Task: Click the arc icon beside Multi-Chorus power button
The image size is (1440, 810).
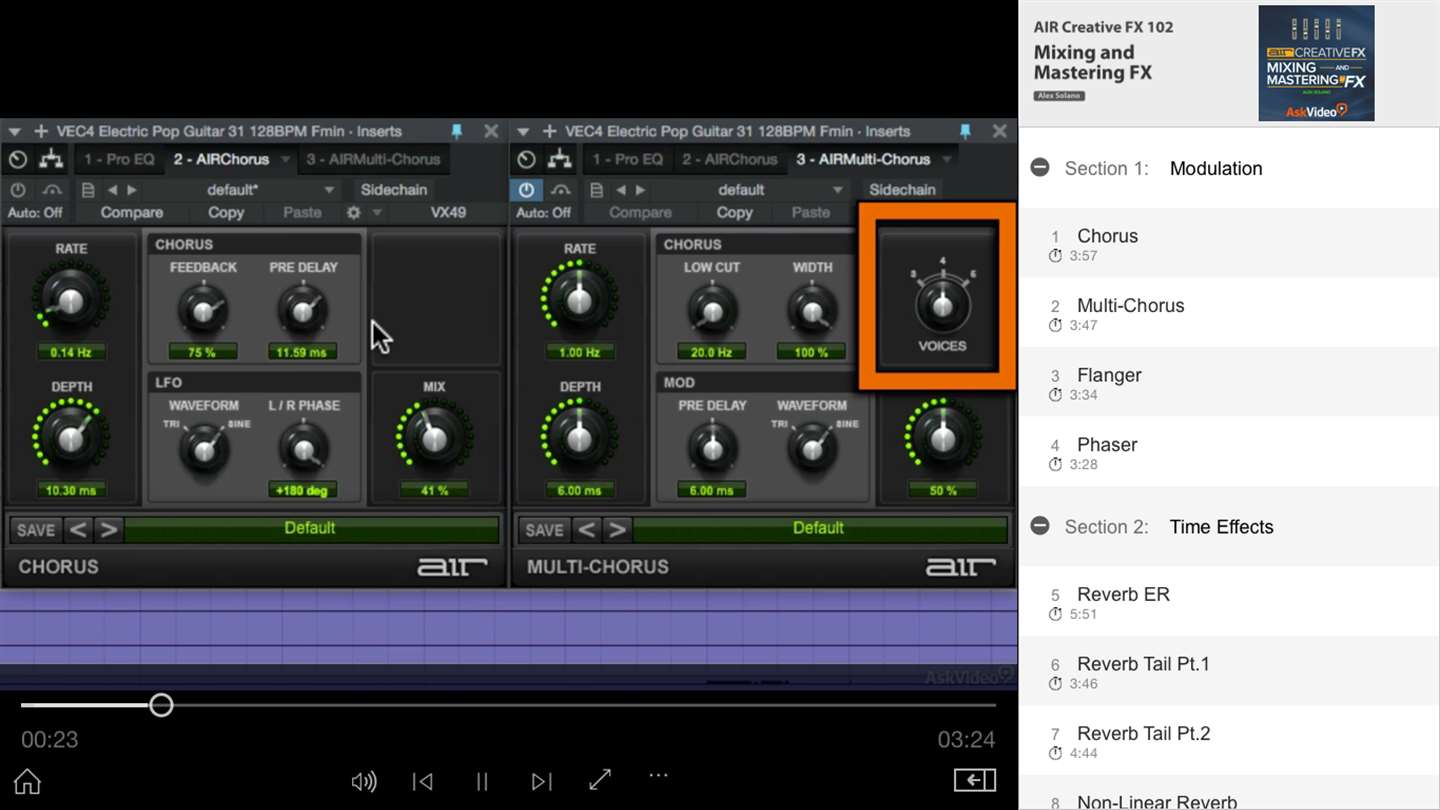Action: [560, 190]
